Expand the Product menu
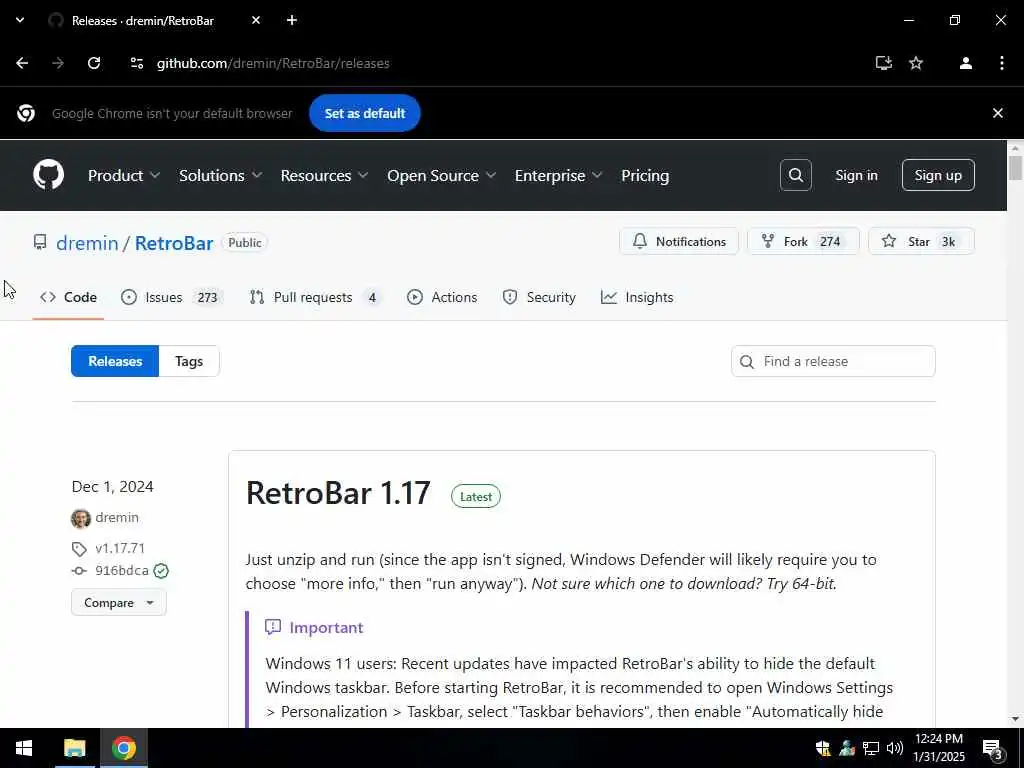 (124, 176)
